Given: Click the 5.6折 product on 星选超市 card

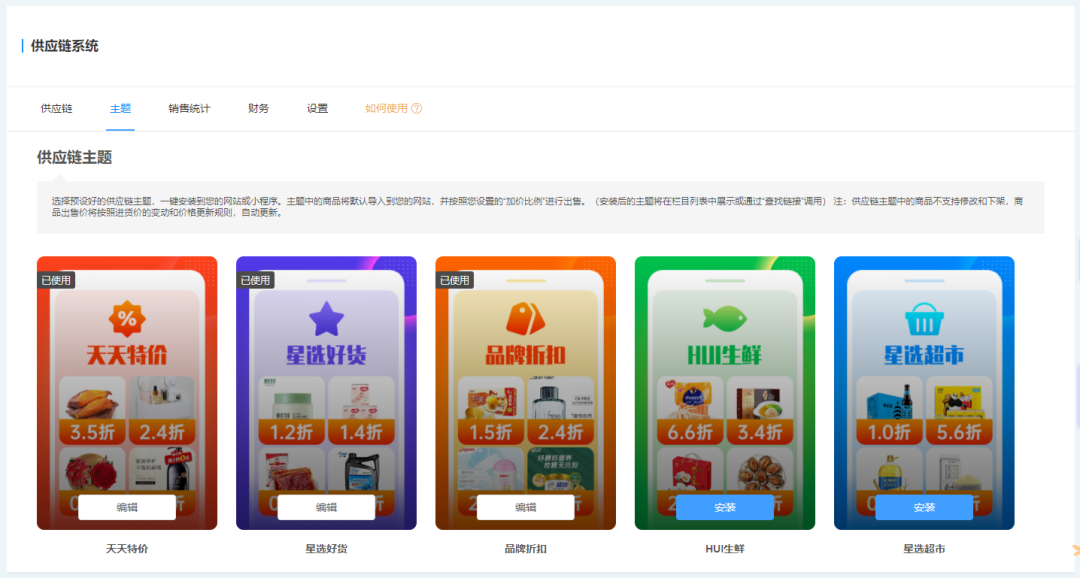Looking at the screenshot, I should coord(959,410).
